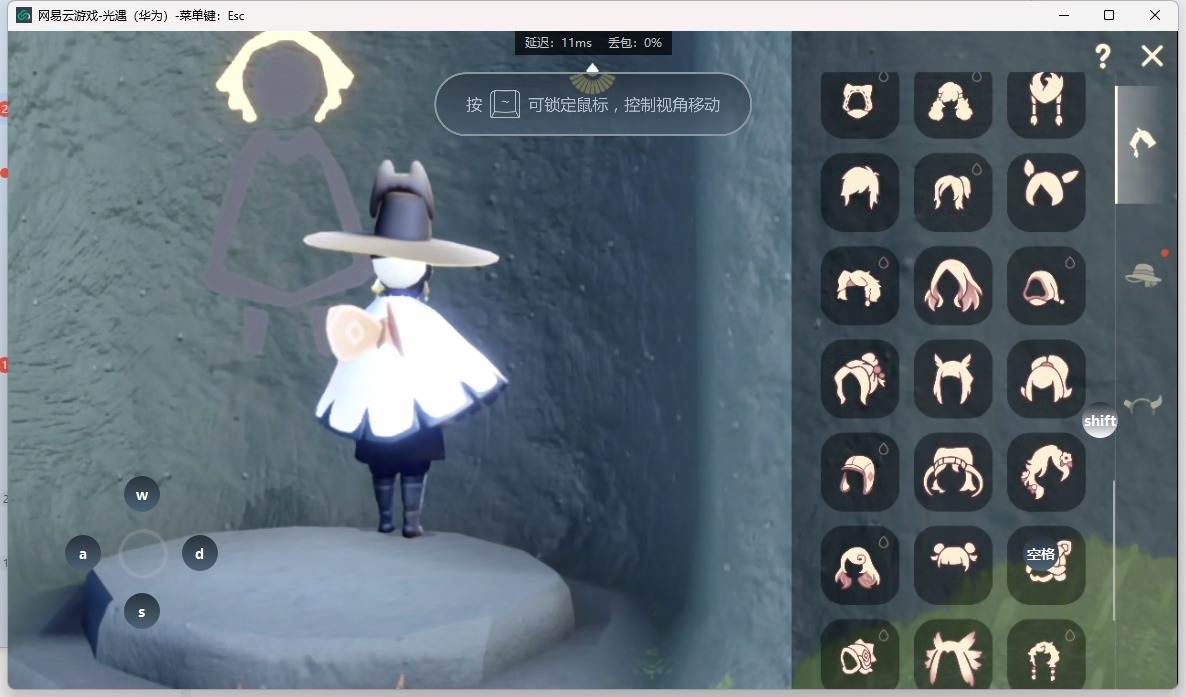Click the 延迟: 11ms latency readout
Image resolution: width=1186 pixels, height=697 pixels.
[558, 42]
